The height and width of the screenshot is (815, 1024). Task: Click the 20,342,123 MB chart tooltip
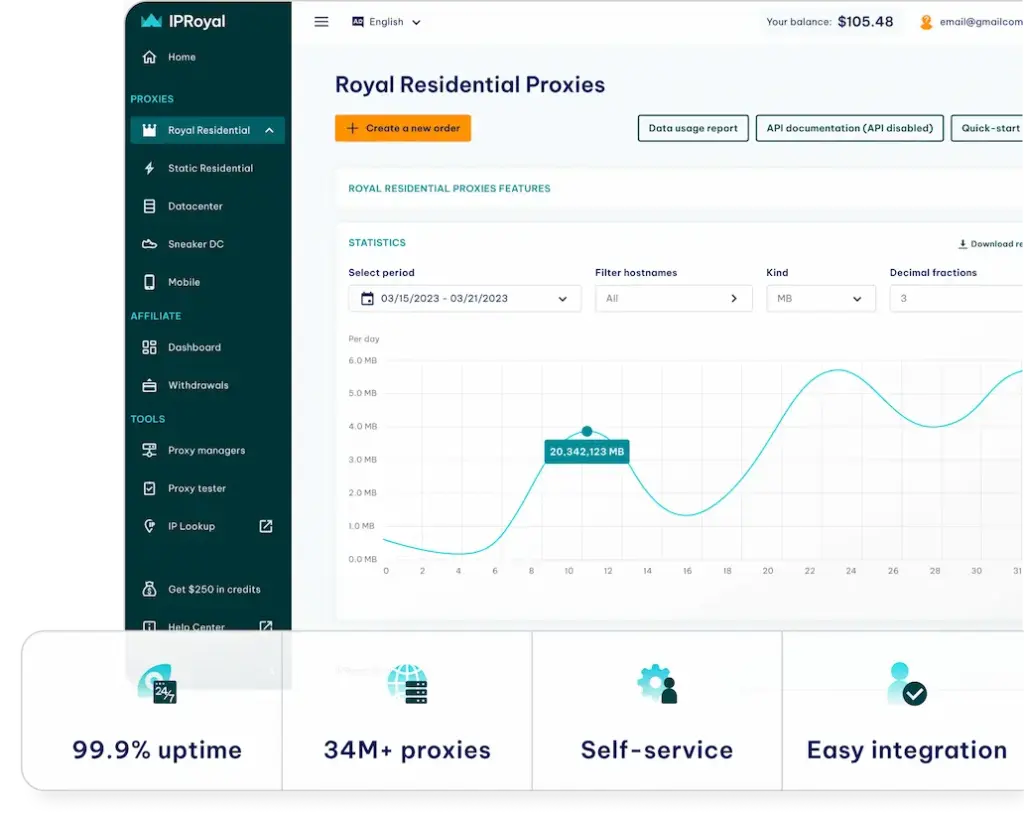587,451
